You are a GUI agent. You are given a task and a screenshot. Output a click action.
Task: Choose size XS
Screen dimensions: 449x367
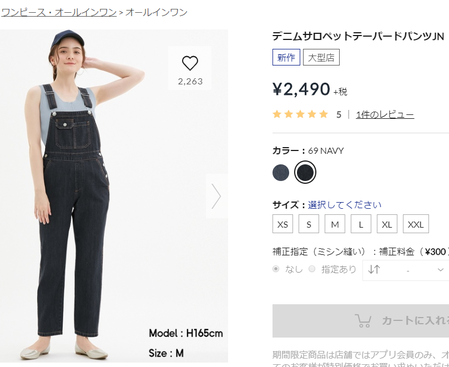[283, 224]
